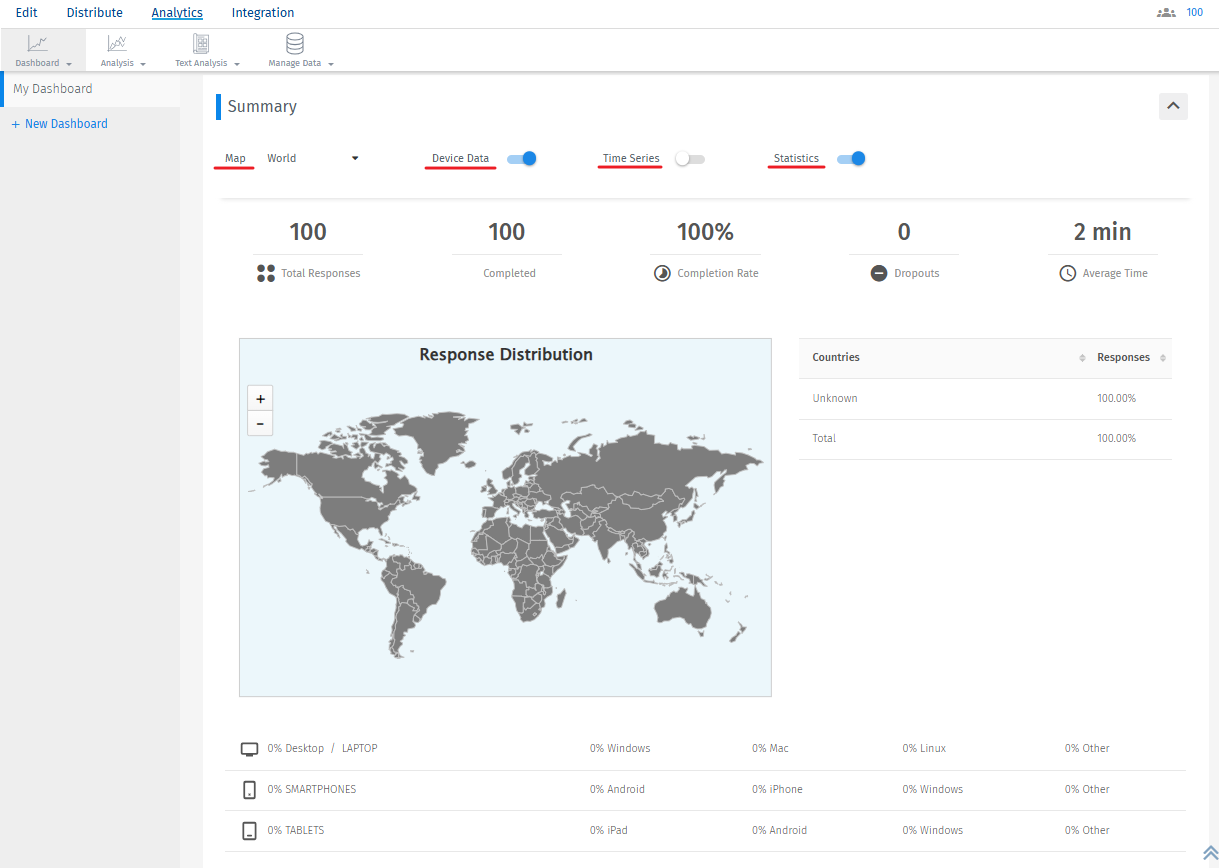Open the Integration tab
This screenshot has width=1219, height=868.
263,13
